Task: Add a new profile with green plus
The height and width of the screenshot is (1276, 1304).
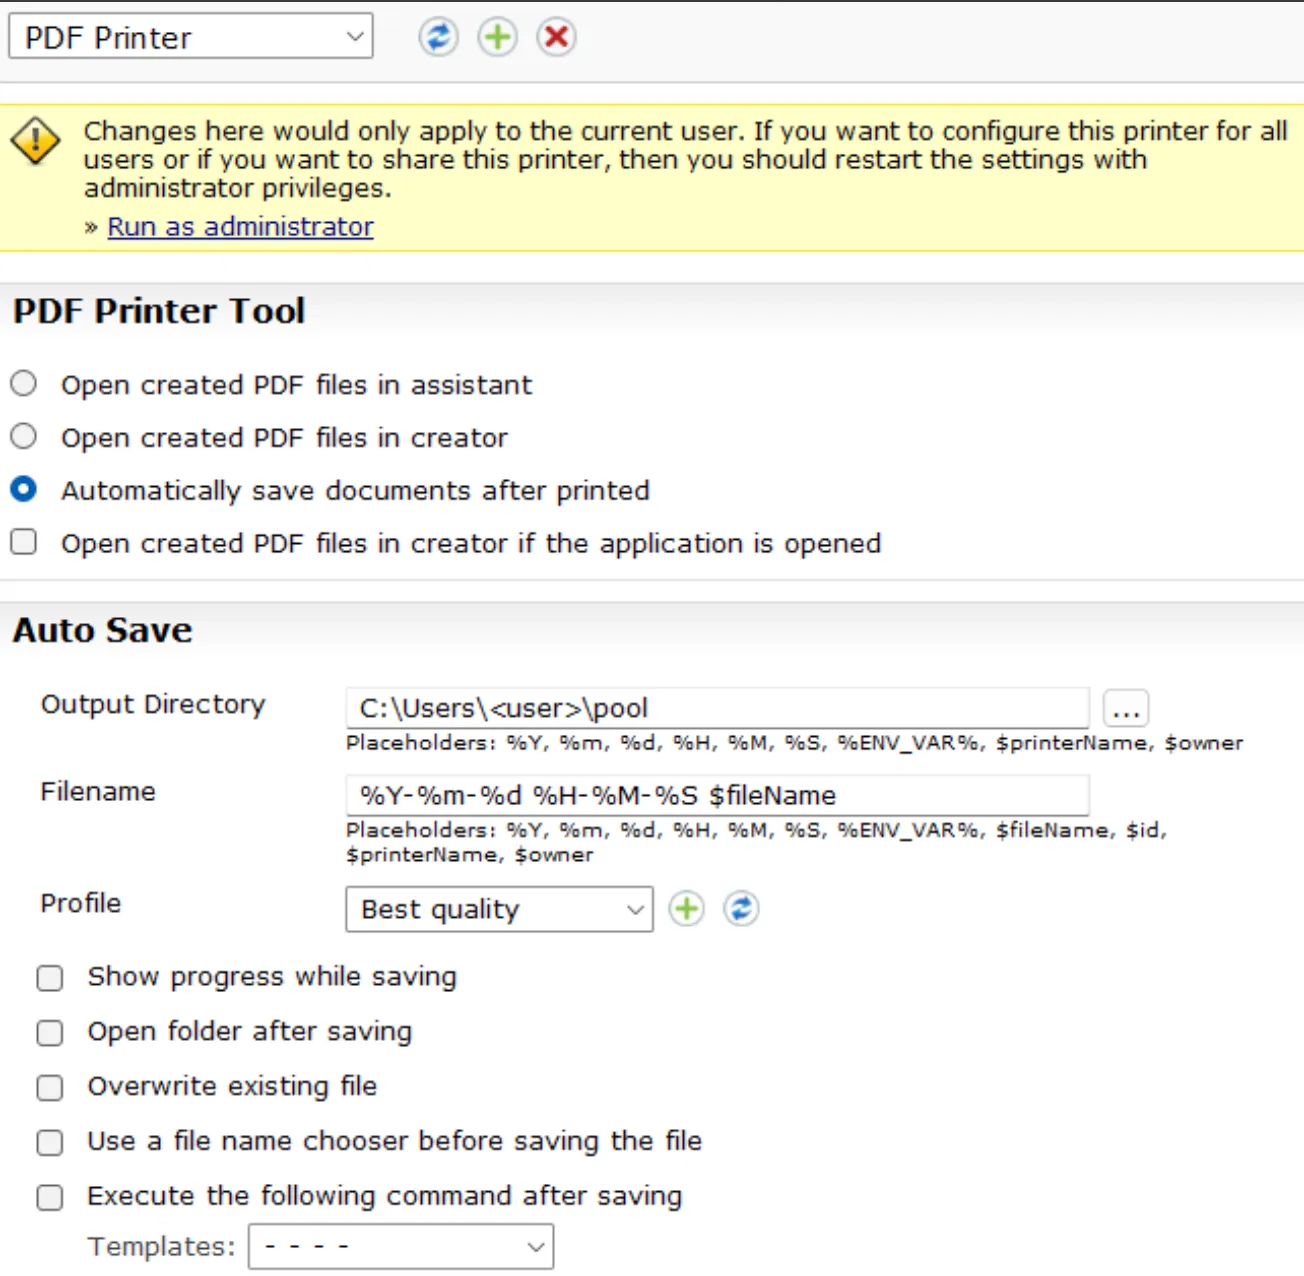Action: click(x=686, y=909)
